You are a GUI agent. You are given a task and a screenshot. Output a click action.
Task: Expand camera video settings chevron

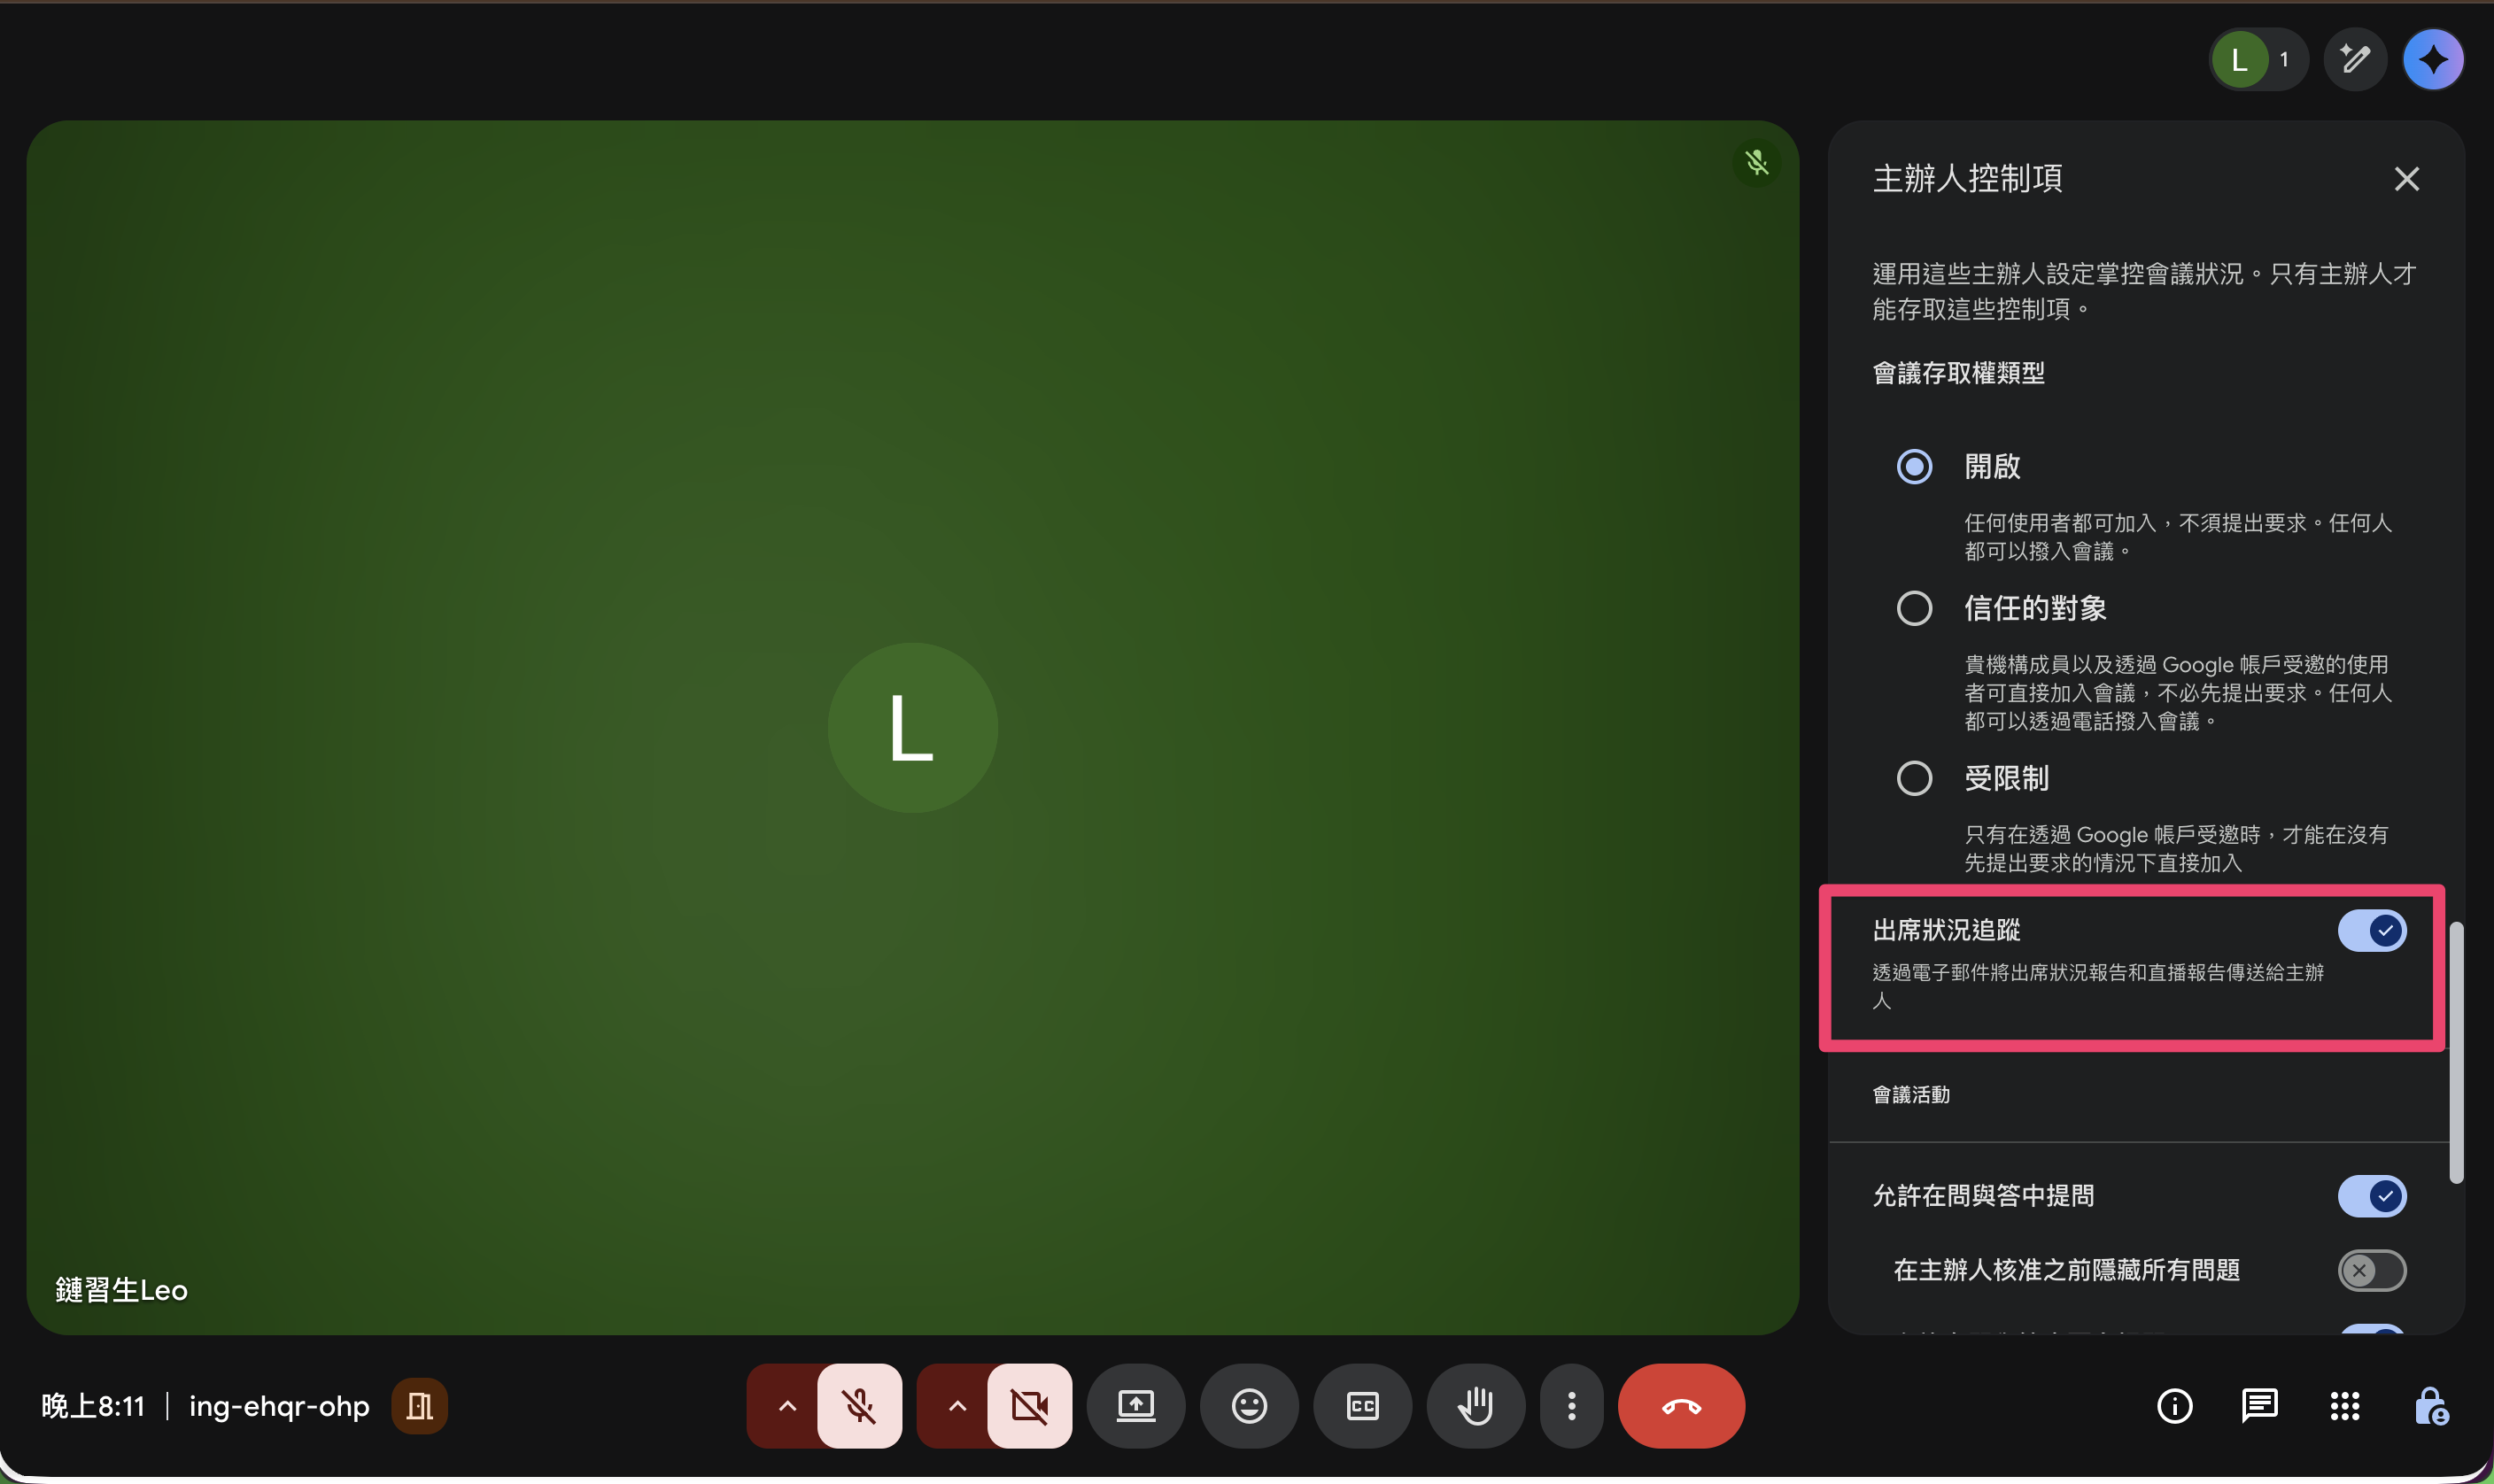pos(957,1406)
